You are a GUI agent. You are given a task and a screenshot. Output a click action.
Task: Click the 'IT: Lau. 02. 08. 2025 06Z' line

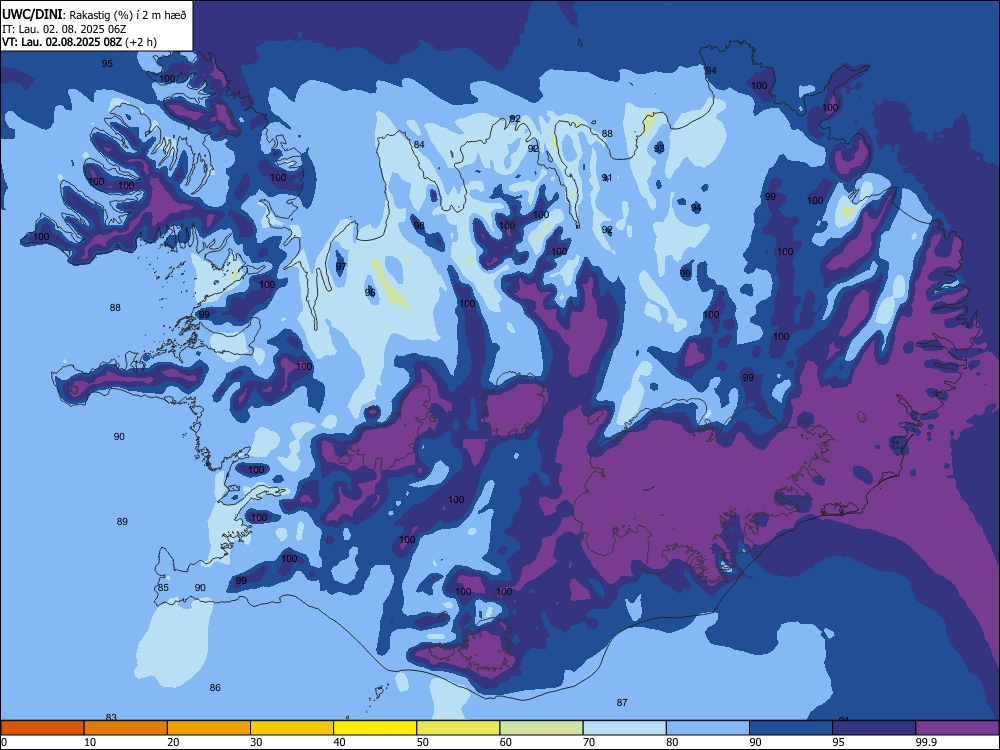[x=64, y=29]
